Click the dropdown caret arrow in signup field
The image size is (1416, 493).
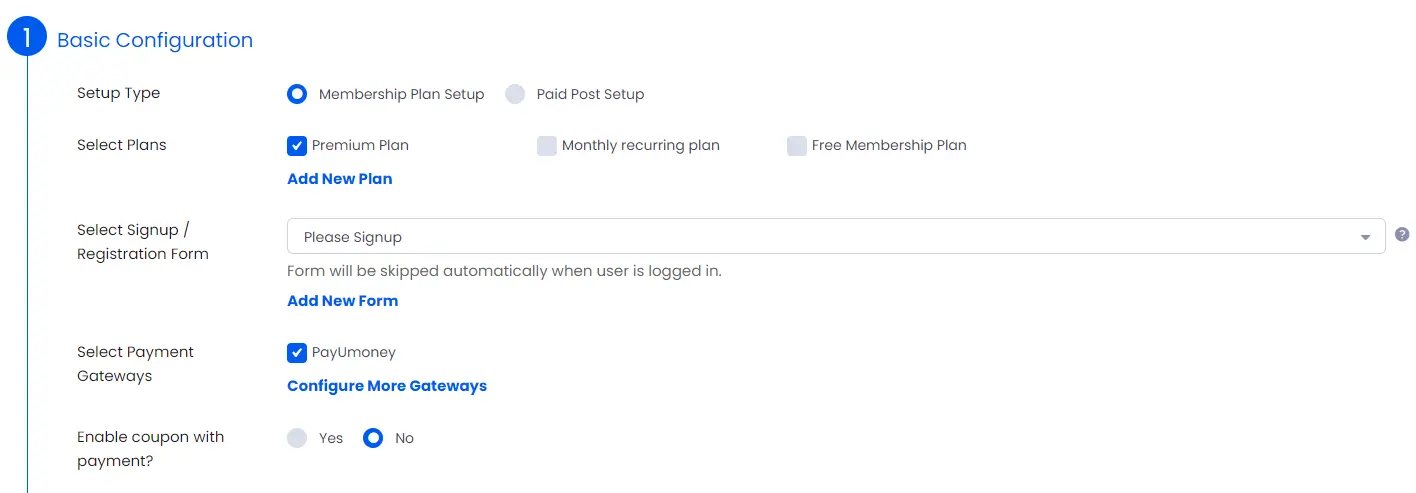(1365, 237)
